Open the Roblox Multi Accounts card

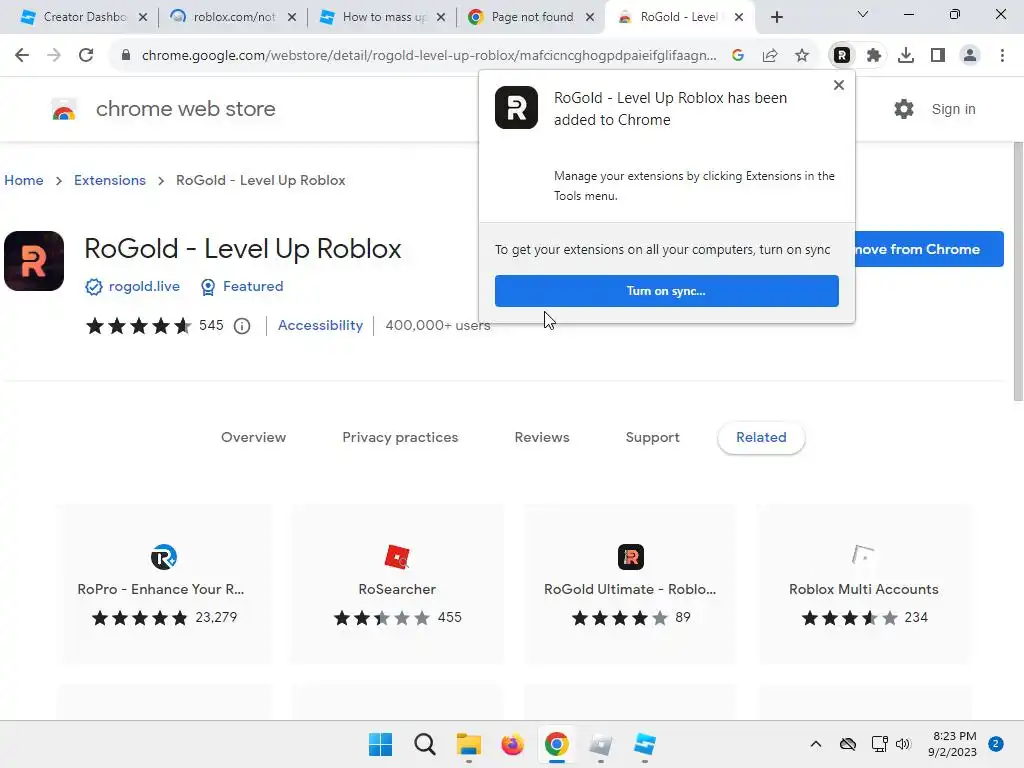point(864,584)
